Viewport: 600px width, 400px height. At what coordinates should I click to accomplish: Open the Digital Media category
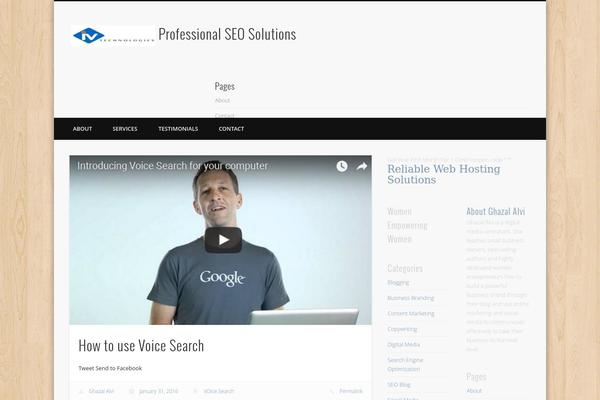pyautogui.click(x=403, y=344)
